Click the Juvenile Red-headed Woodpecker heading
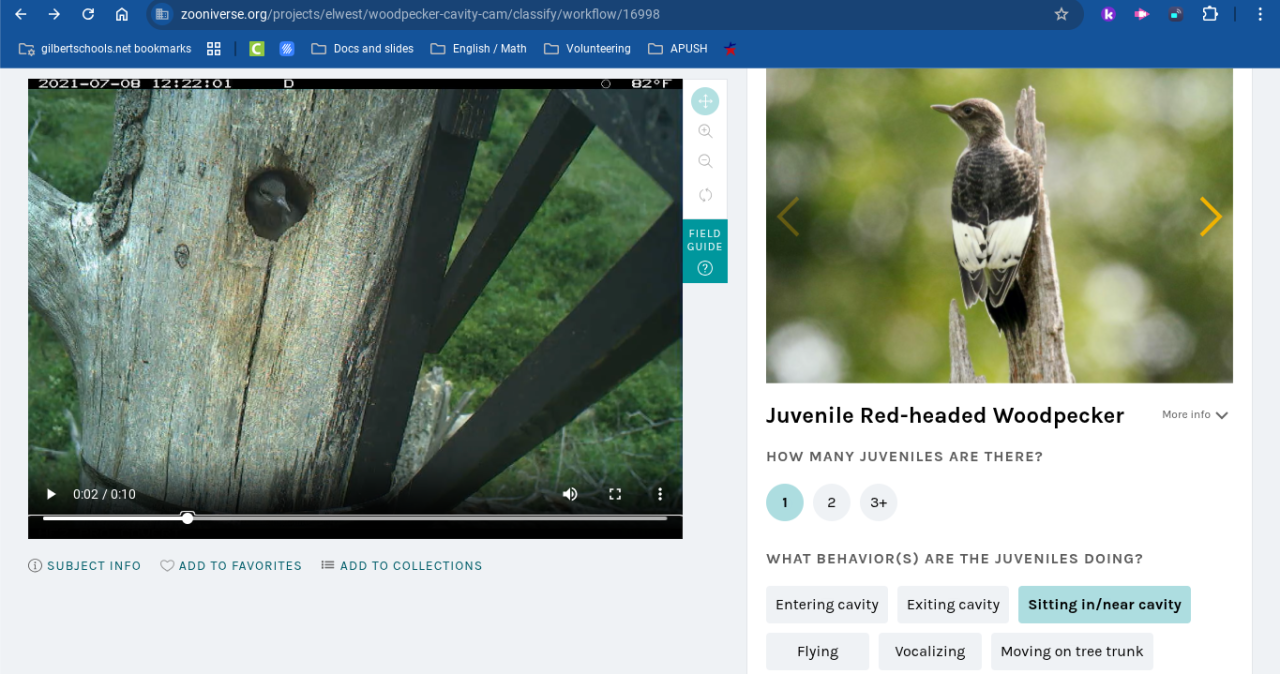1280x674 pixels. (945, 415)
